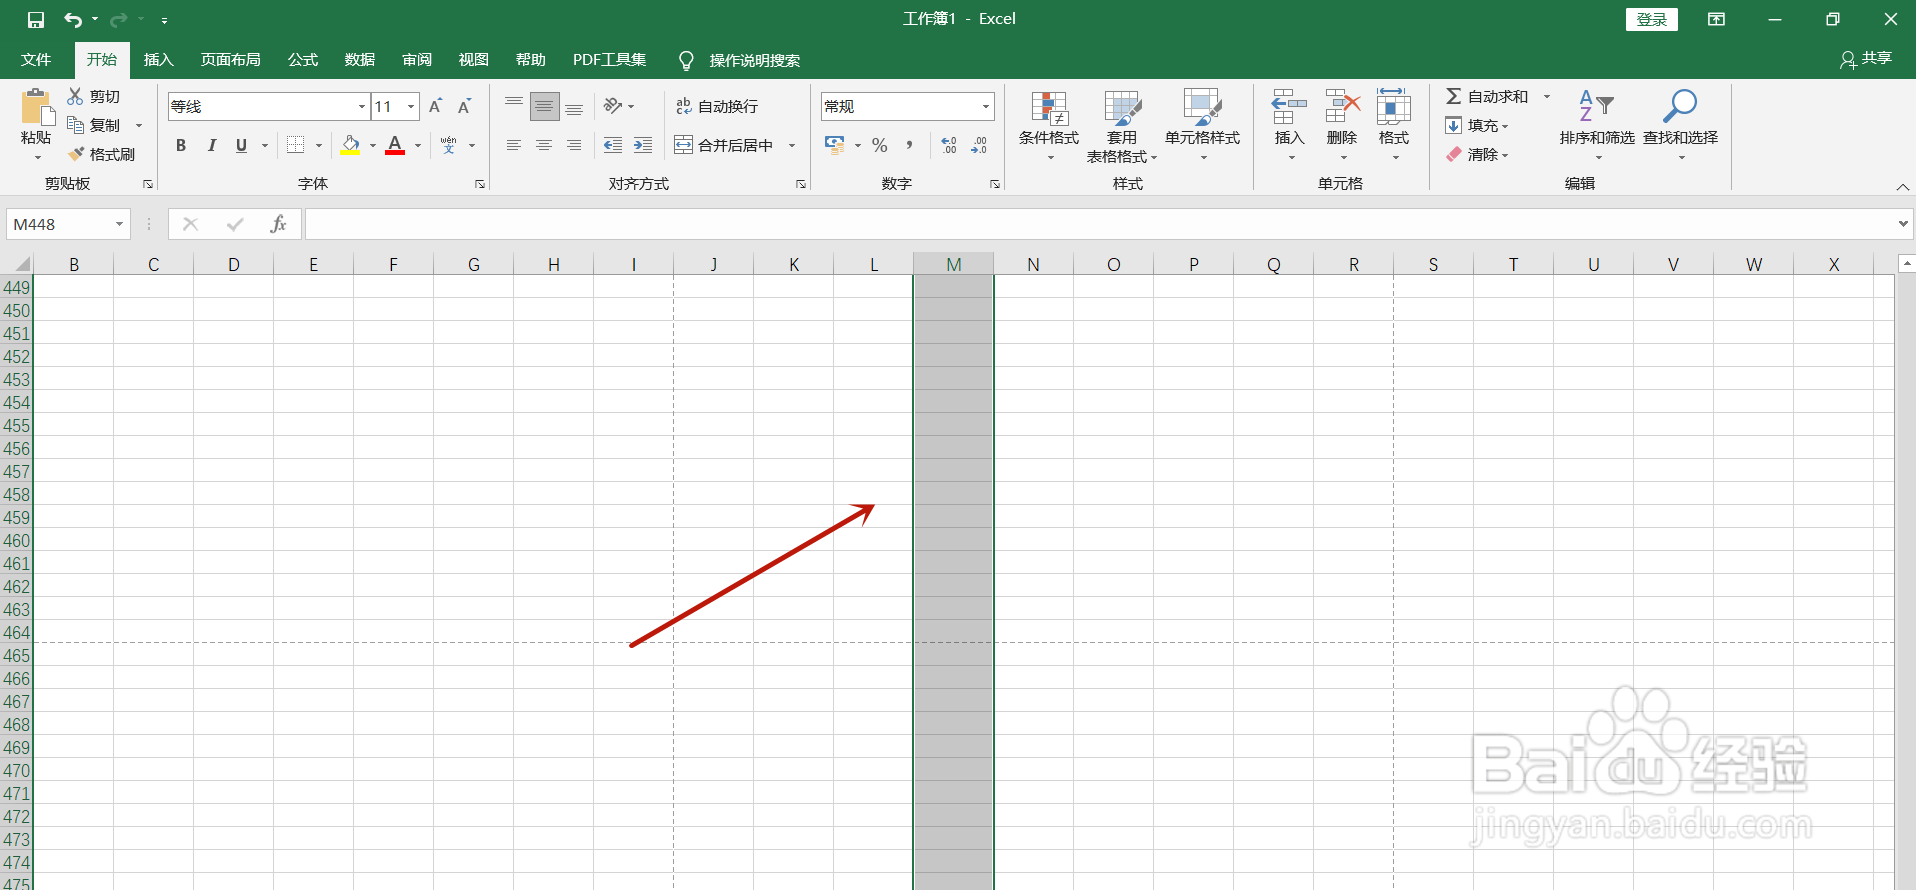
Task: Toggle align text left
Action: coord(514,145)
